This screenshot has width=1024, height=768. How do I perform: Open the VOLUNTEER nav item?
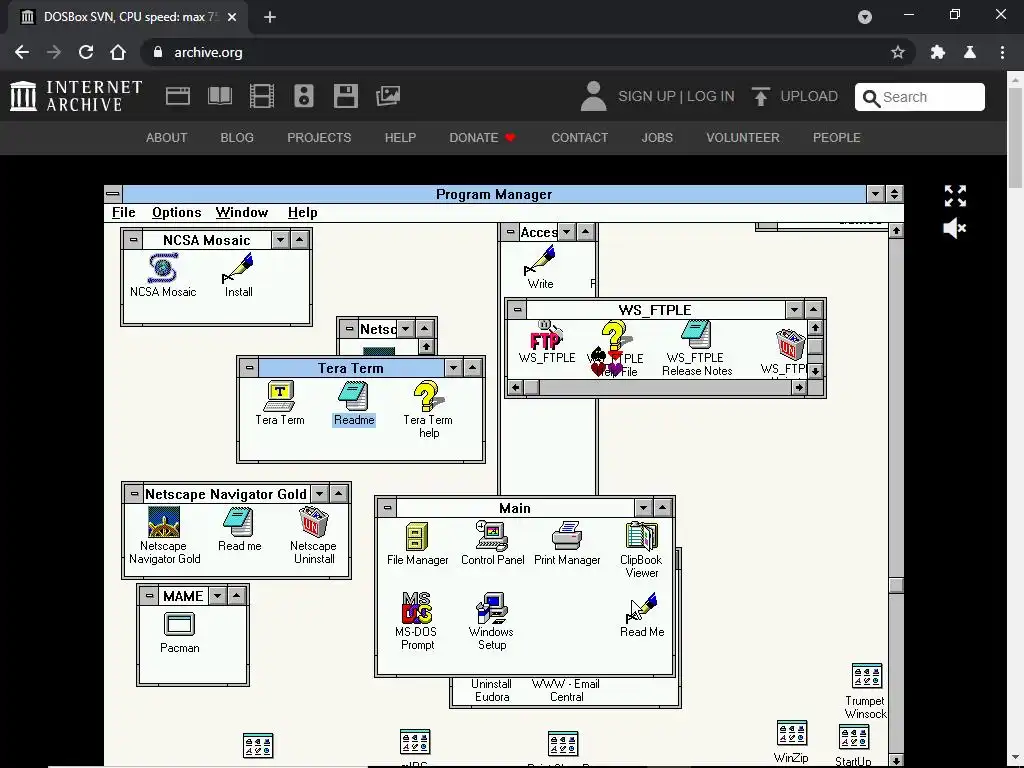[x=743, y=138]
